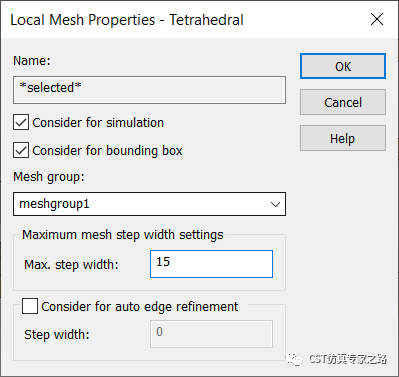Expand the Mesh group dropdown arrow
The width and height of the screenshot is (399, 377).
(275, 204)
